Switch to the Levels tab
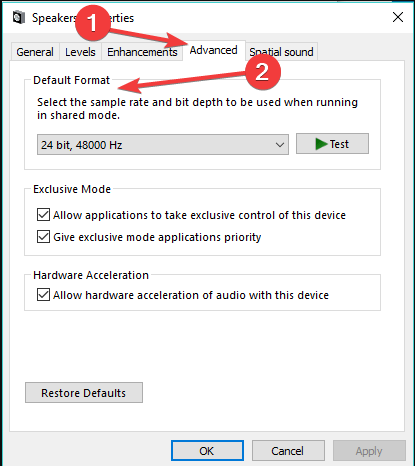This screenshot has width=415, height=466. 80,52
